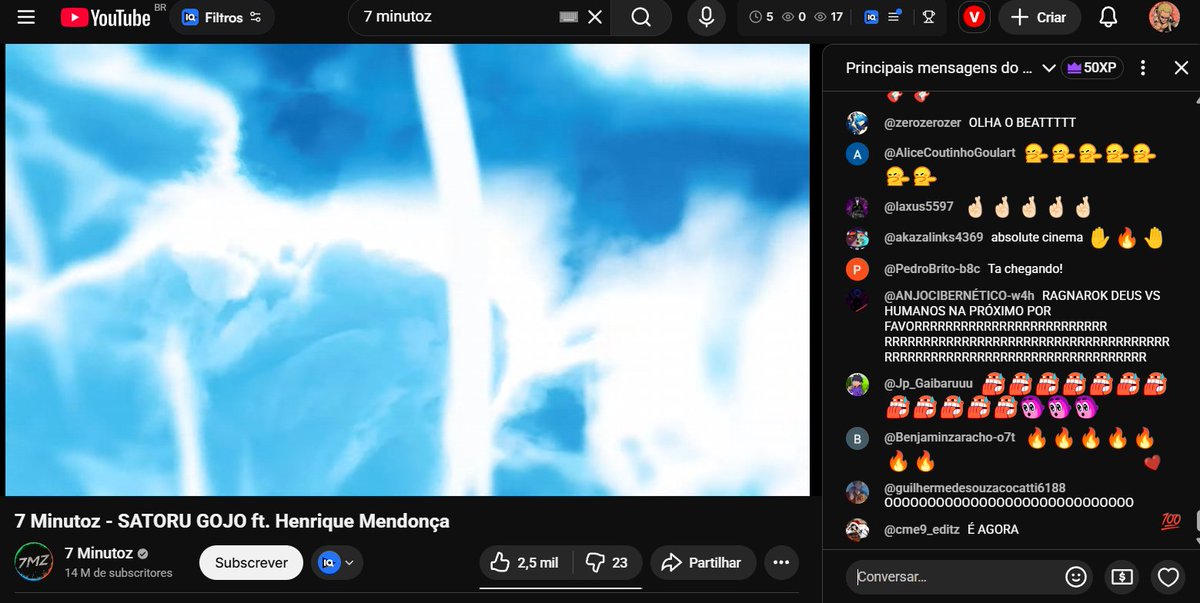Click the vidIQ eye stat showing 17
The height and width of the screenshot is (603, 1200).
[x=829, y=17]
